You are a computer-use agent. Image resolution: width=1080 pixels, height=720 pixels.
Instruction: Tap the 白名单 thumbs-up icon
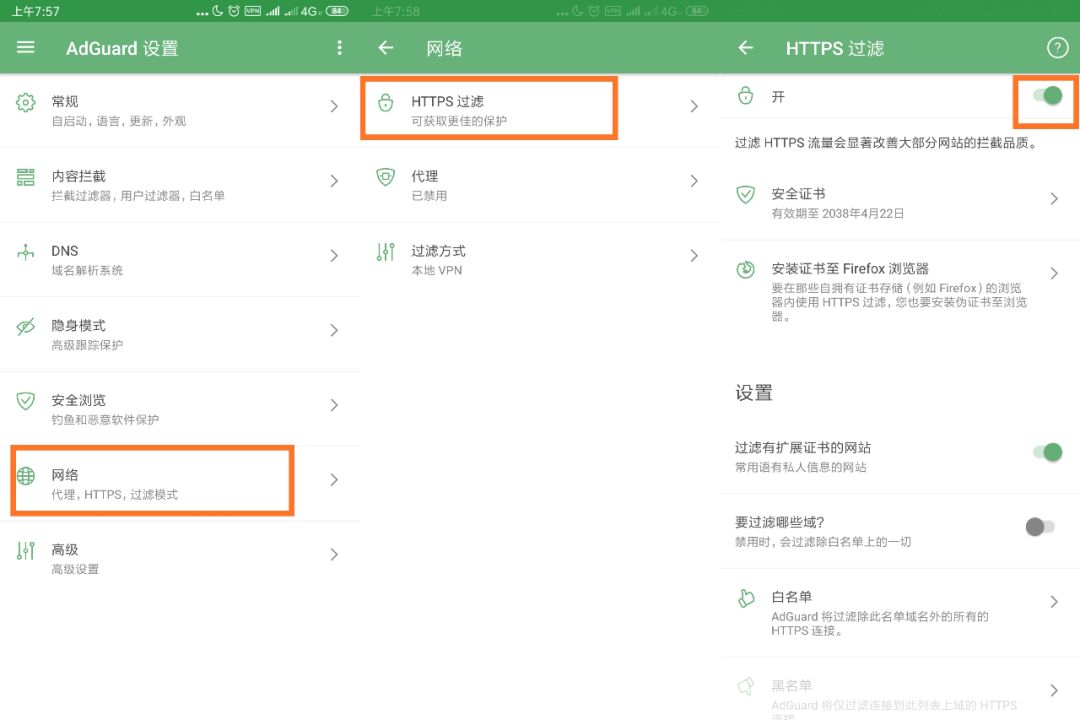click(745, 598)
